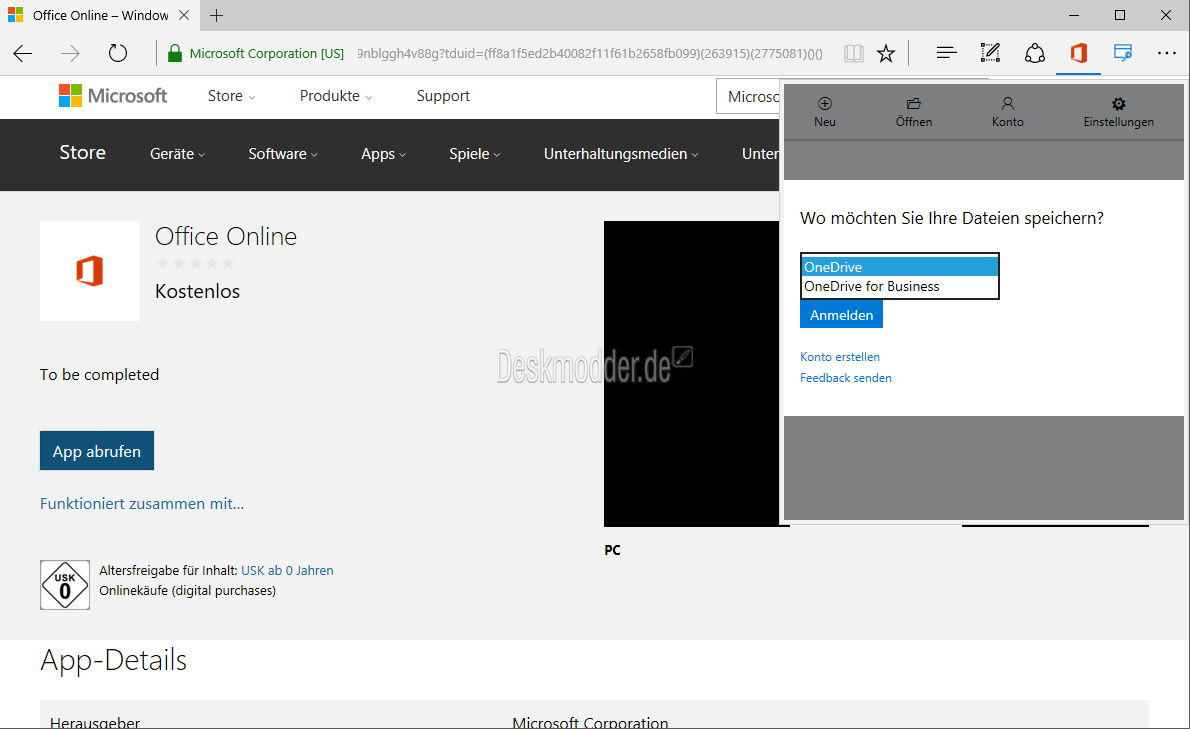Image resolution: width=1190 pixels, height=729 pixels.
Task: Open reading view book icon
Action: [x=854, y=53]
